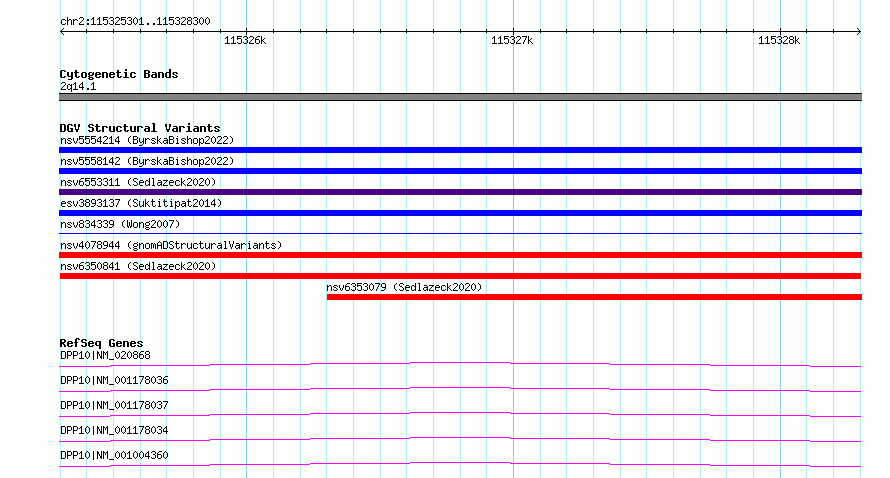
Task: Click the 115327k ruler tick label
Action: point(512,40)
